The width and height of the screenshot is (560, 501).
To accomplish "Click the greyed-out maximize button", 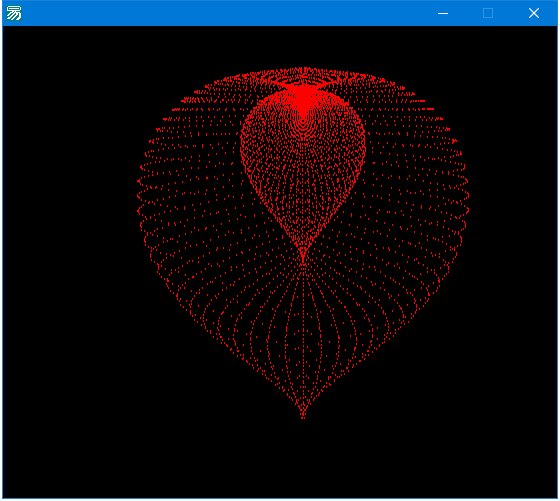I will click(488, 13).
